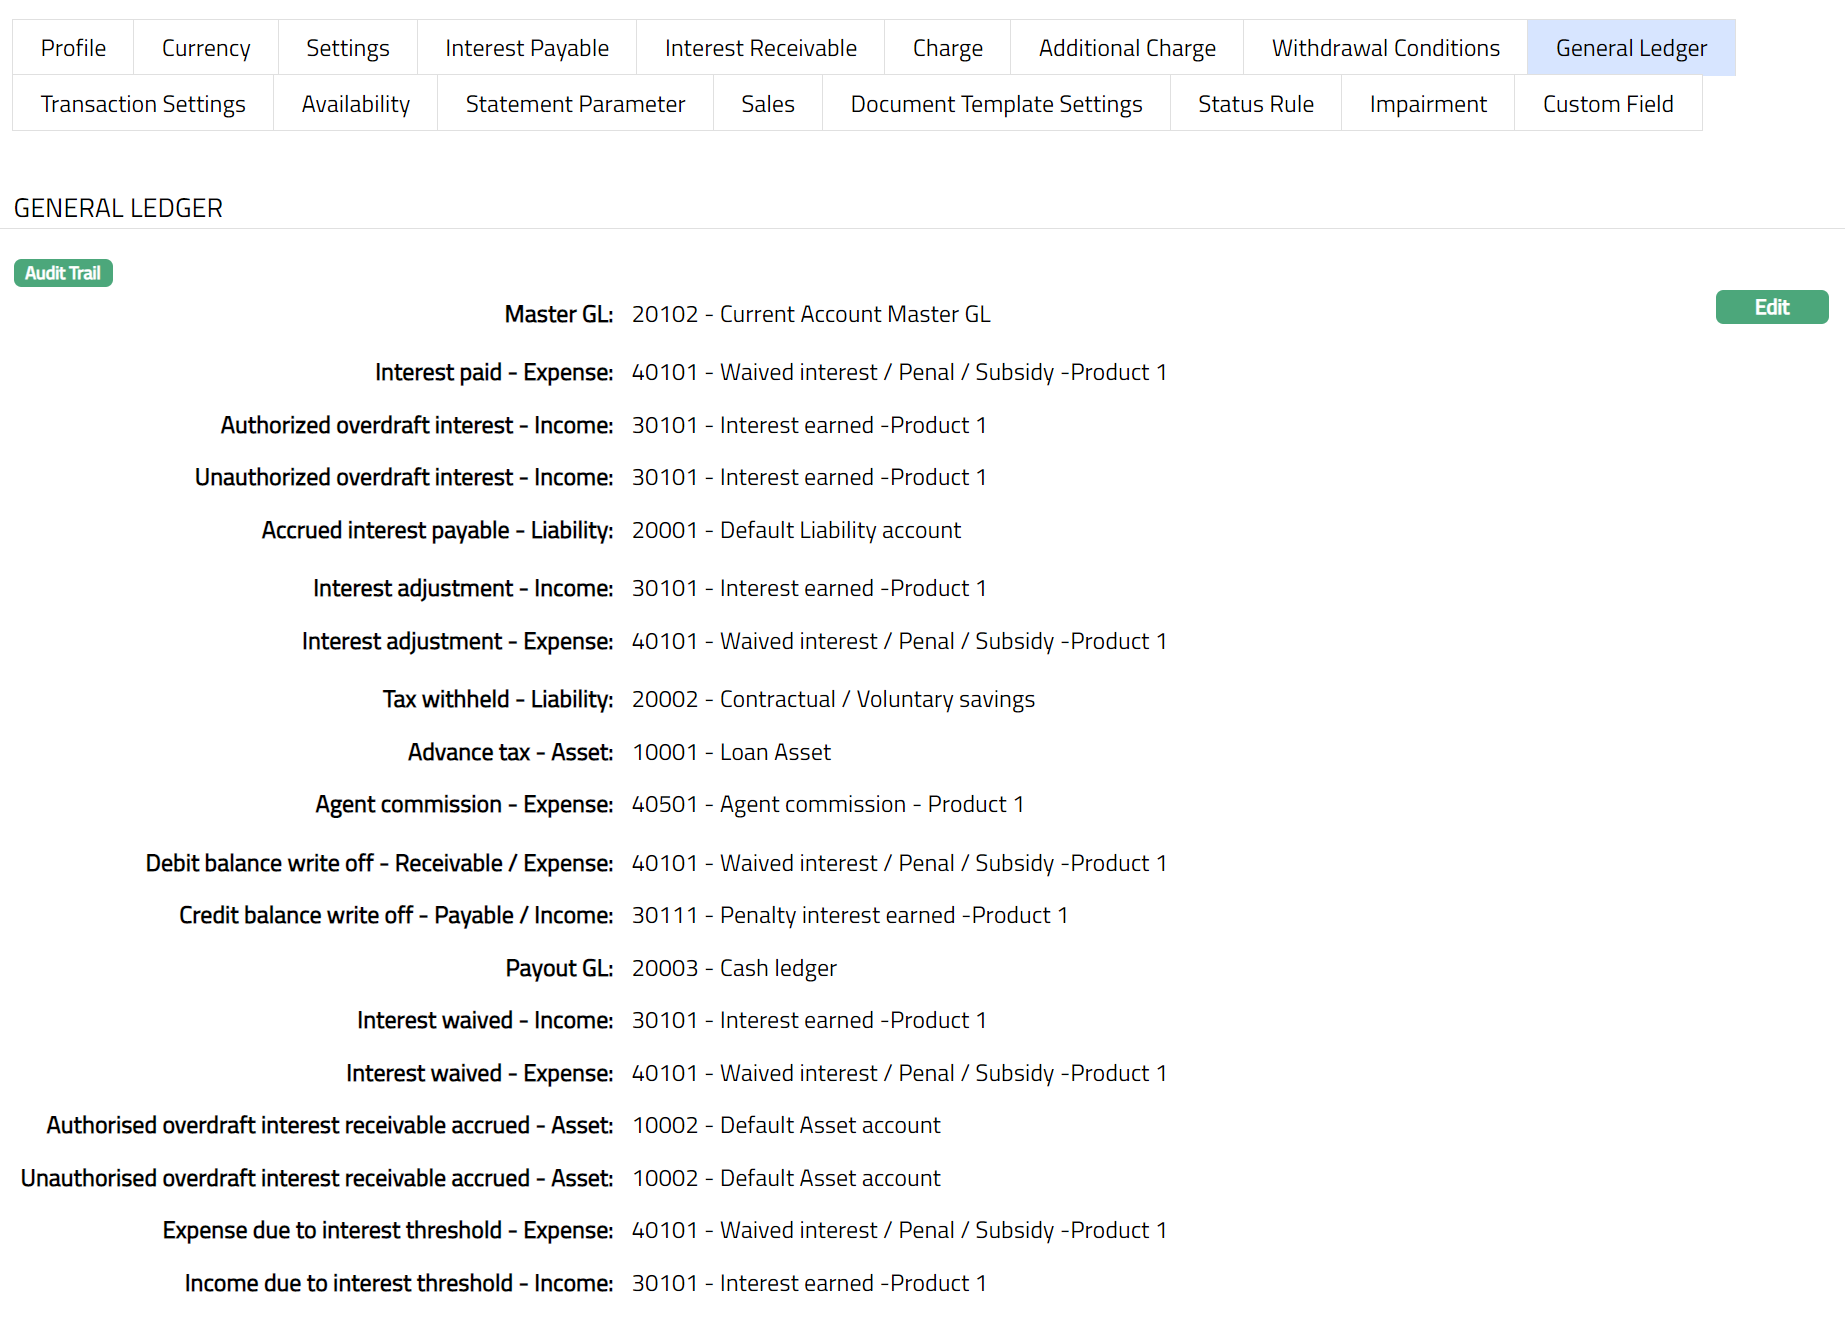
Task: Select the Interest Receivable tab
Action: (760, 48)
